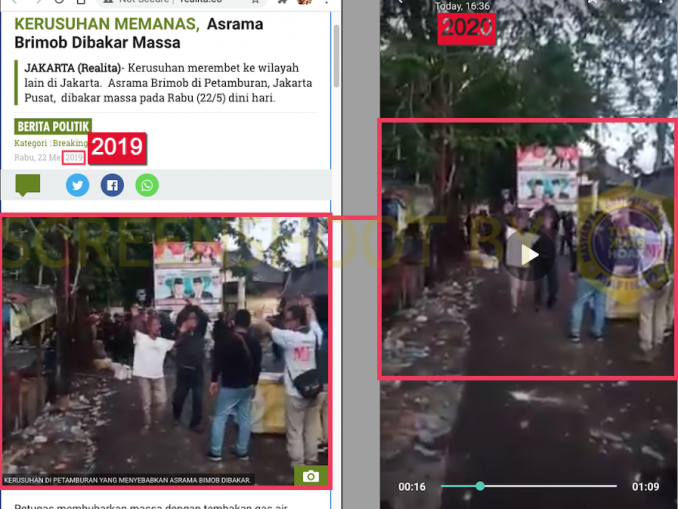Click the elapsed time 00:16
The image size is (678, 509).
coord(412,487)
